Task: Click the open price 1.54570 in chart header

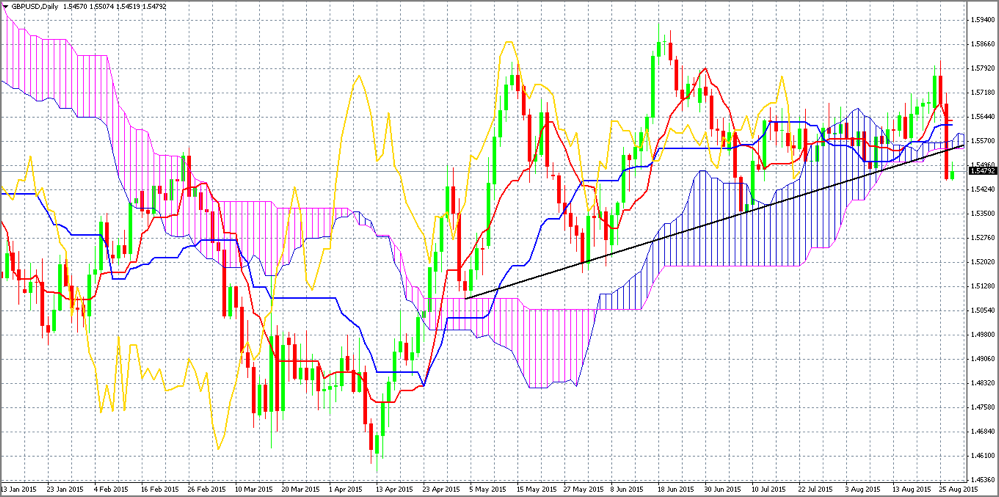Action: point(76,7)
